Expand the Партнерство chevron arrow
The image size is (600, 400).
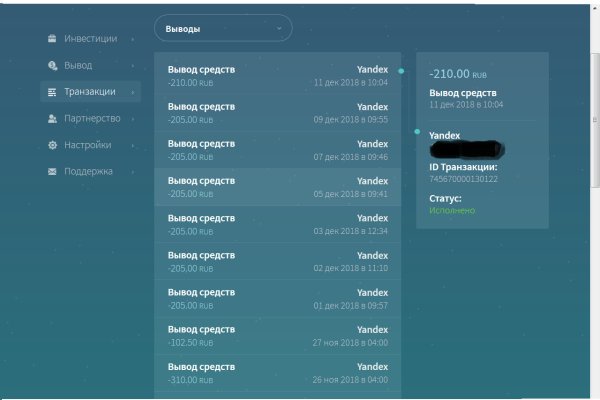click(131, 119)
